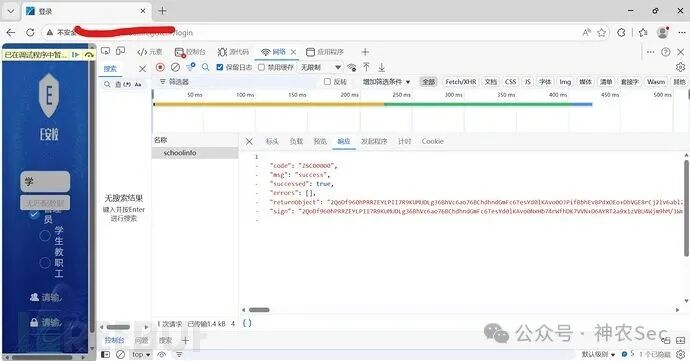Image resolution: width=690 pixels, height=361 pixels.
Task: Open the network settings gear icon
Action: (x=680, y=67)
